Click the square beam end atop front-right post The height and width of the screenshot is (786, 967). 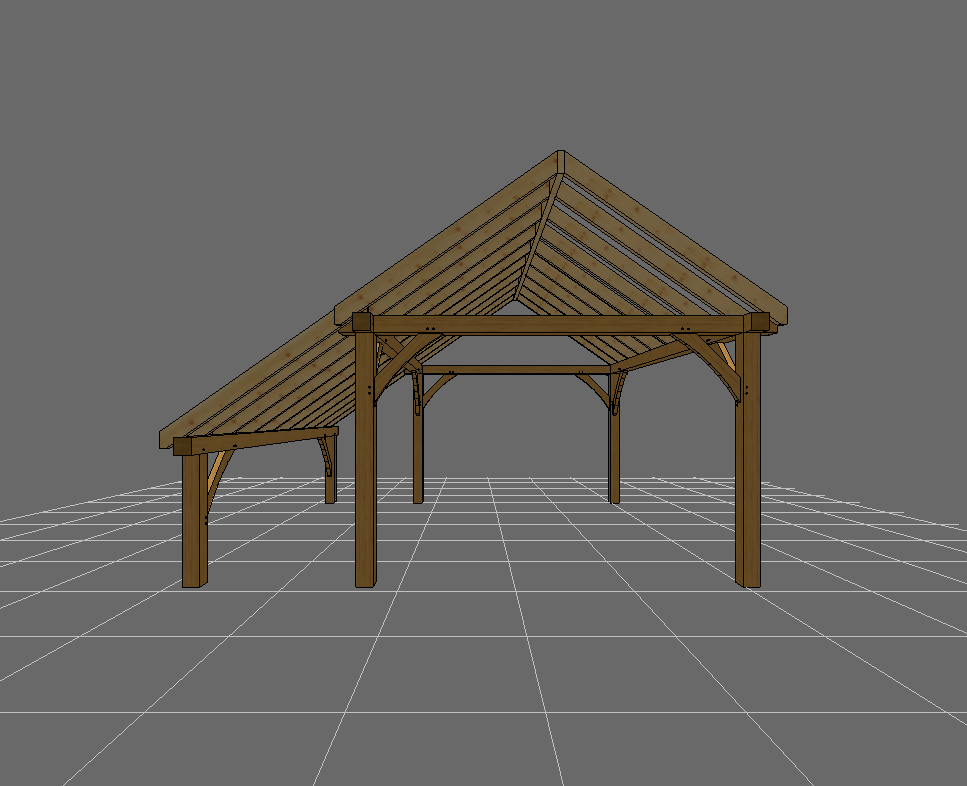pos(759,323)
